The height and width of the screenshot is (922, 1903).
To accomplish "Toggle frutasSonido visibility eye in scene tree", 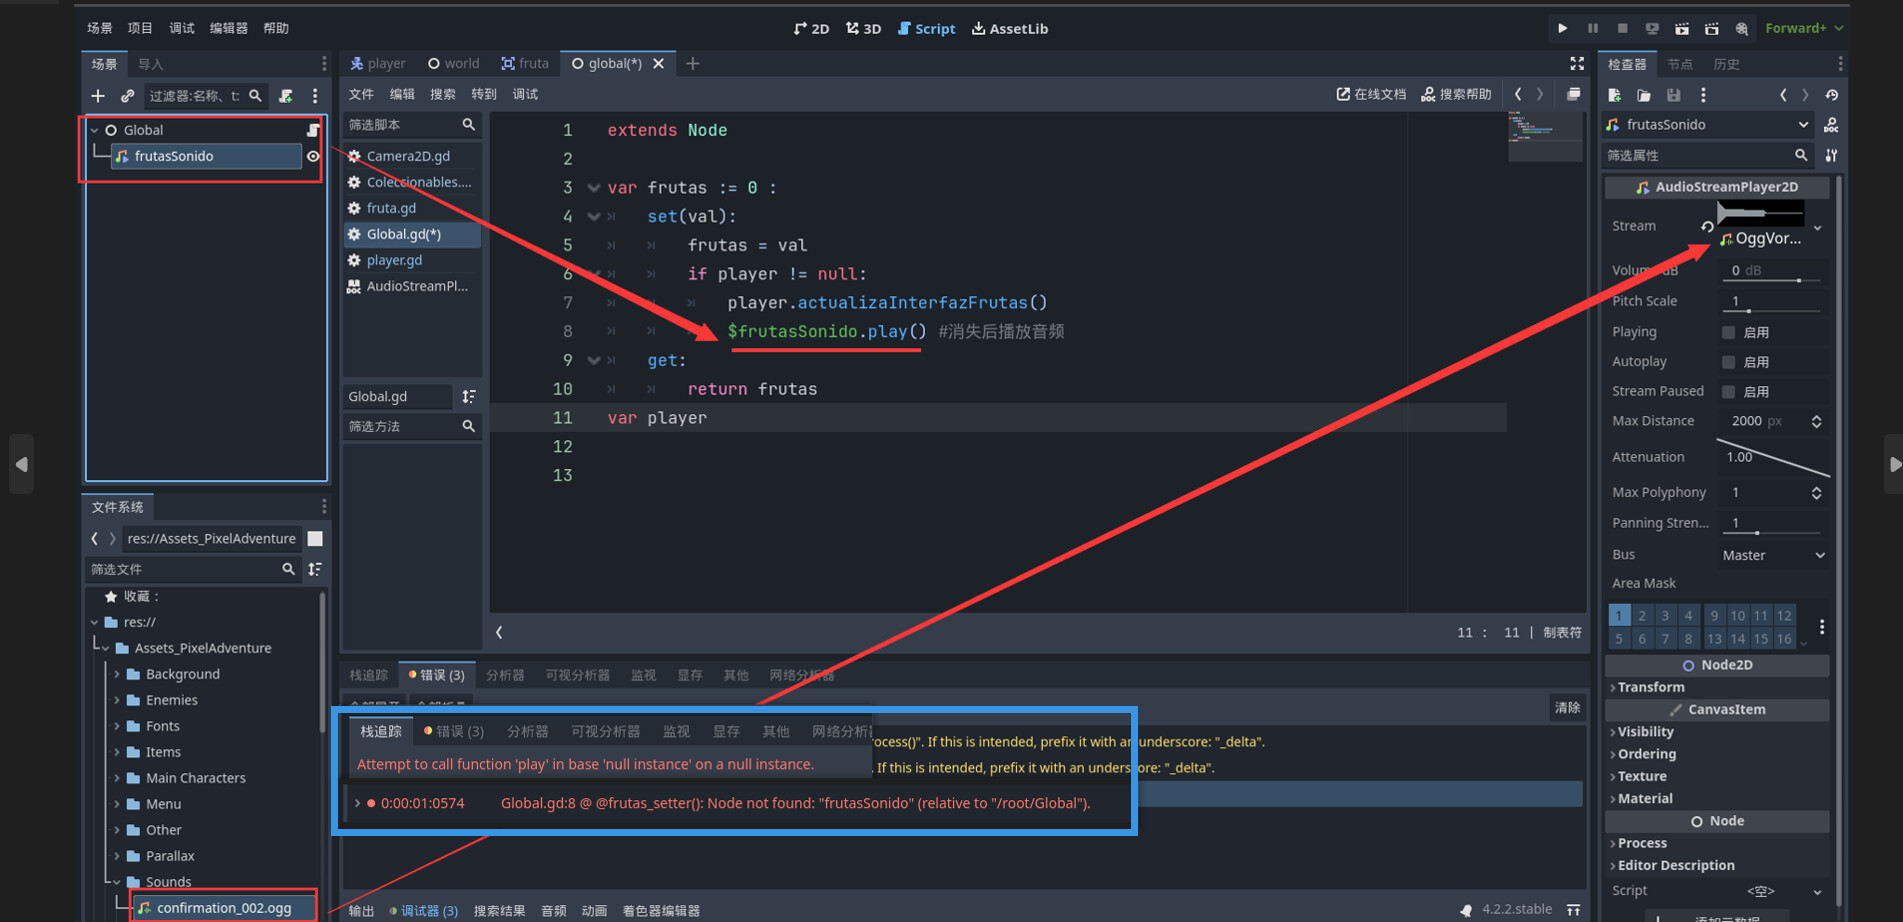I will [313, 156].
